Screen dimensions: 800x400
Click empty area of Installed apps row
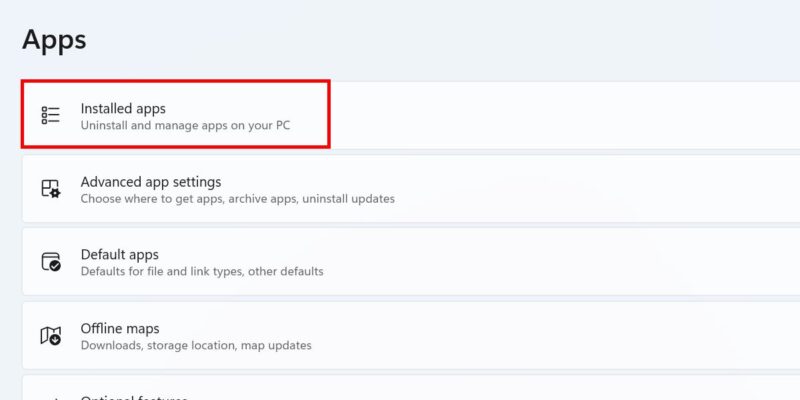(561, 115)
